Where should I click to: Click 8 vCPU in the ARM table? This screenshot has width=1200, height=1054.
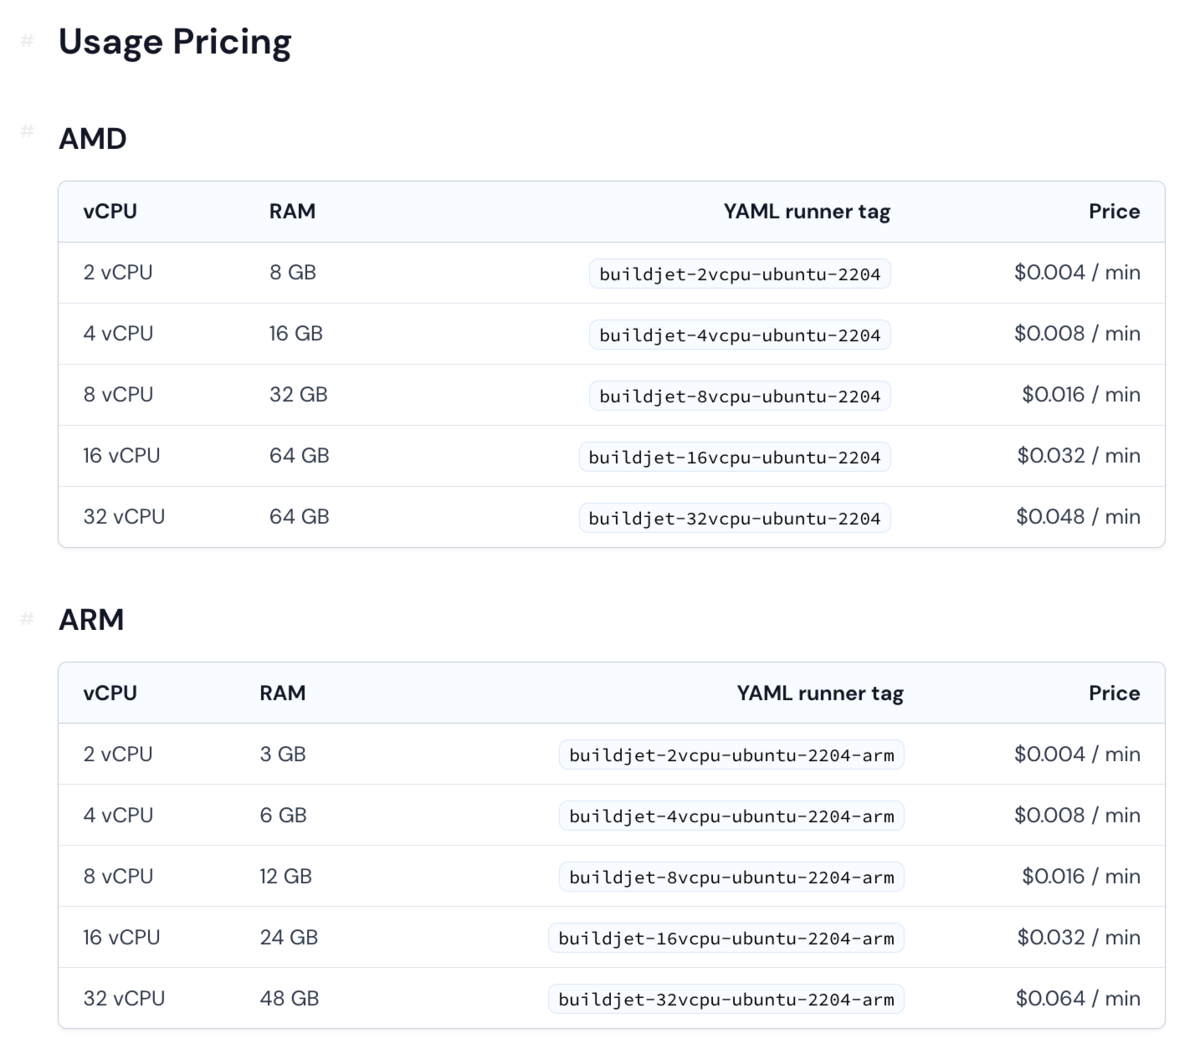118,876
